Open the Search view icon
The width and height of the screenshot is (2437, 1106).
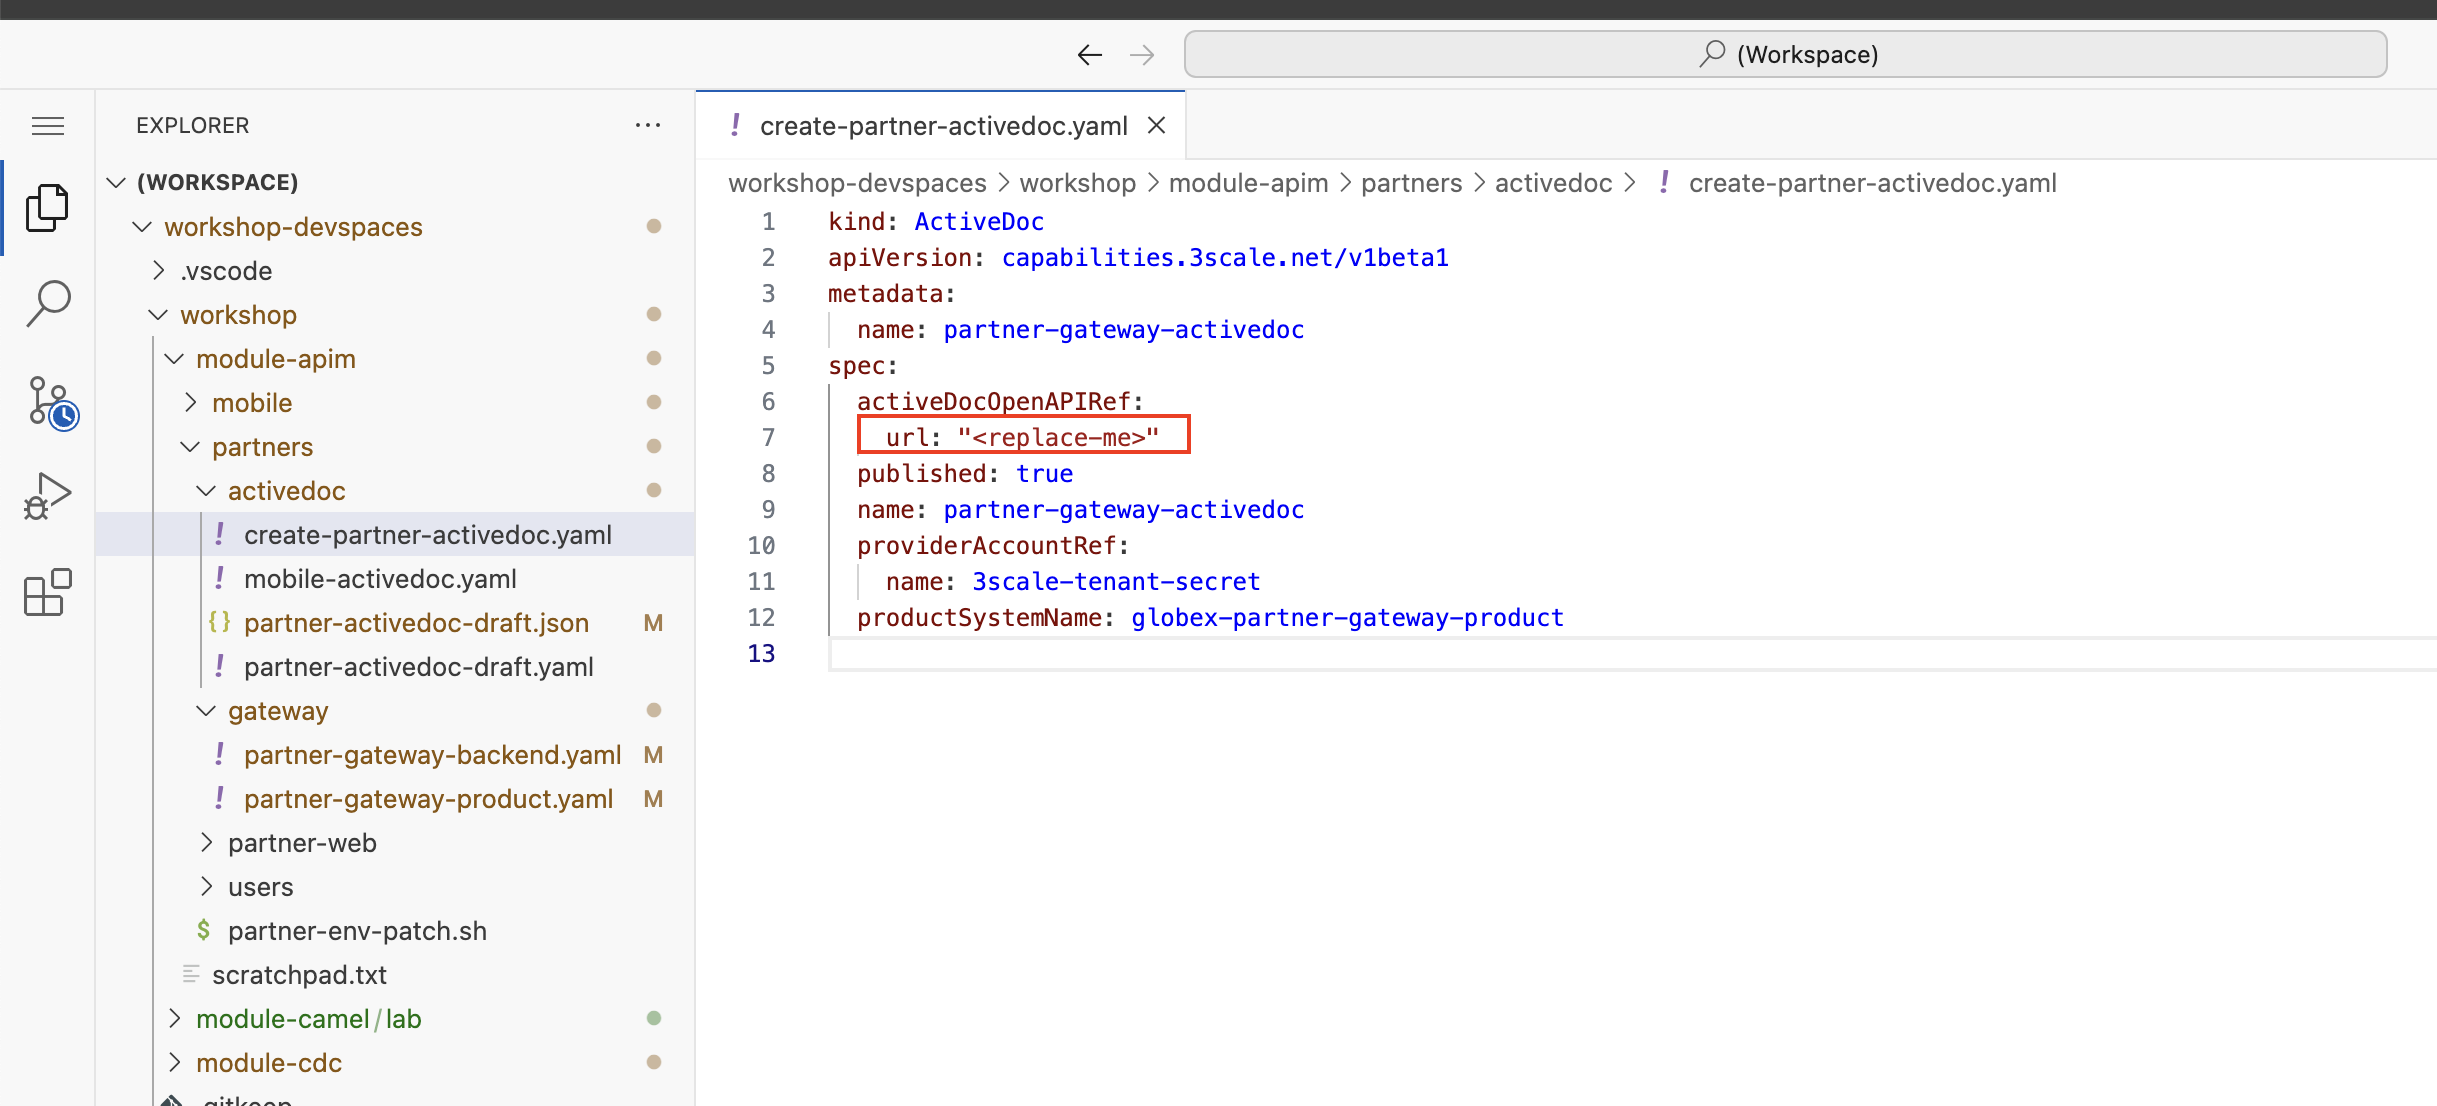[x=48, y=303]
